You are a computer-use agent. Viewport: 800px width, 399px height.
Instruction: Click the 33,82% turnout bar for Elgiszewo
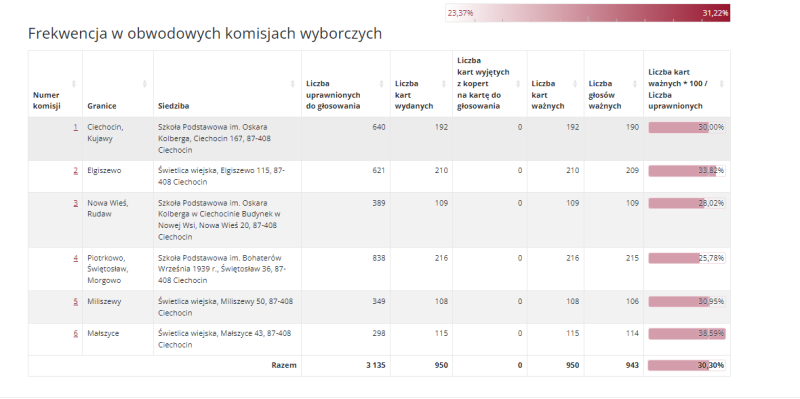[687, 170]
